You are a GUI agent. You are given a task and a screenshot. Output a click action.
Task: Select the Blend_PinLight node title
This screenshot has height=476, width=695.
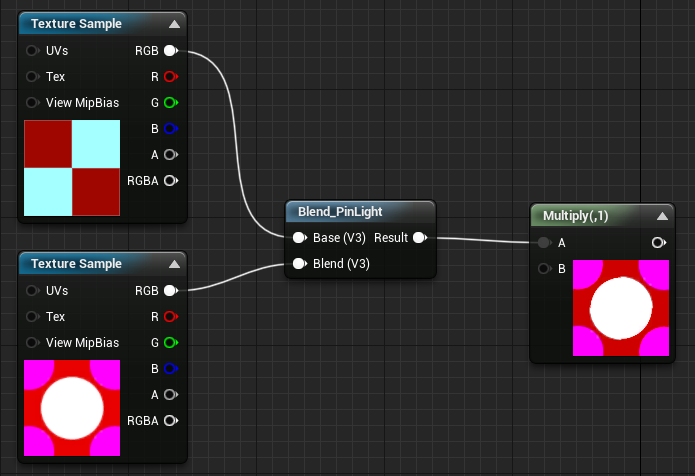[340, 212]
